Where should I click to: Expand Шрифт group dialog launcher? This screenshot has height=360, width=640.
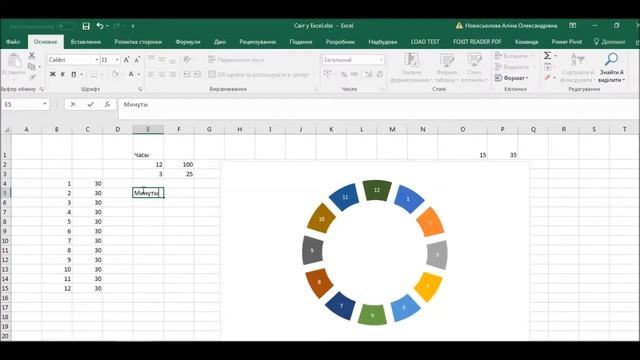140,89
